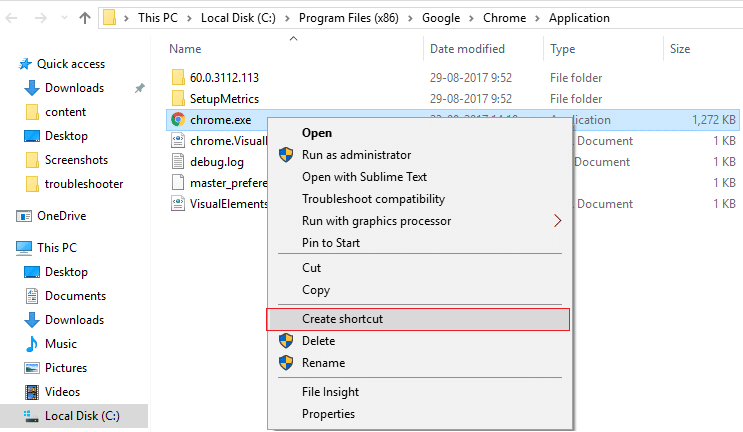
Task: Click the Local Disk (C:) drive icon
Action: click(31, 416)
